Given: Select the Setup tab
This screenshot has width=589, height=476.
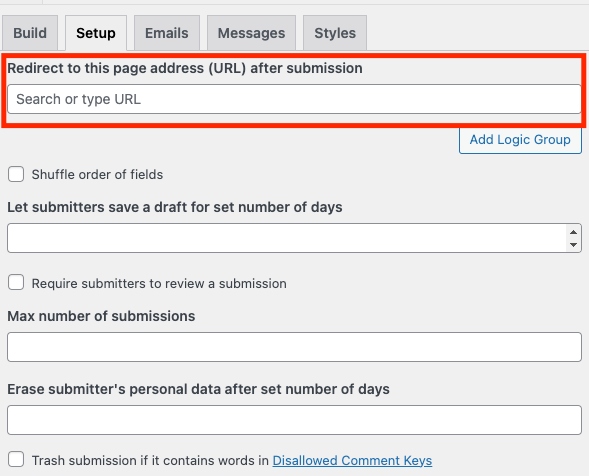Looking at the screenshot, I should (96, 33).
